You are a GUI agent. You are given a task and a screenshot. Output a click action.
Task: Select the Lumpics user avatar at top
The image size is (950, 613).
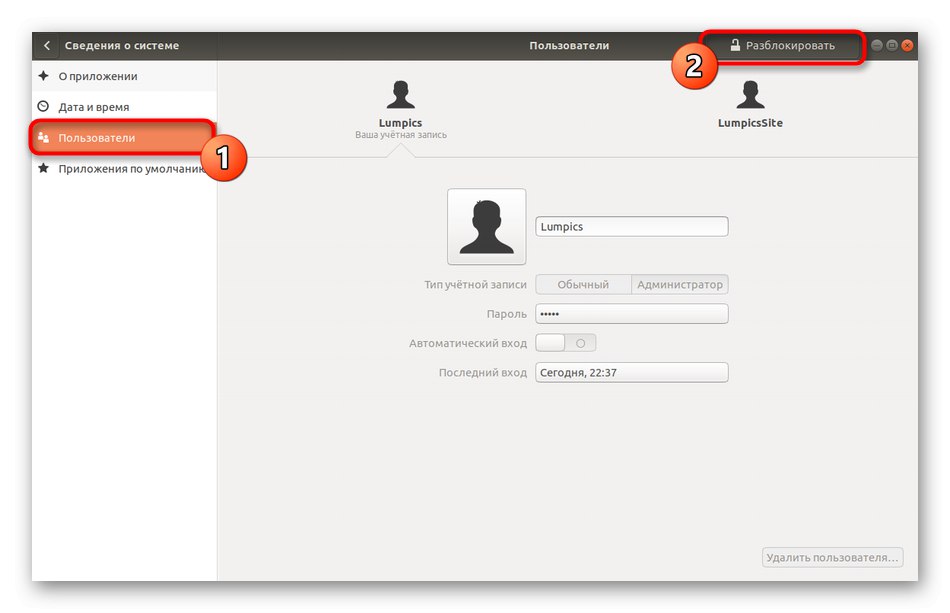click(400, 94)
